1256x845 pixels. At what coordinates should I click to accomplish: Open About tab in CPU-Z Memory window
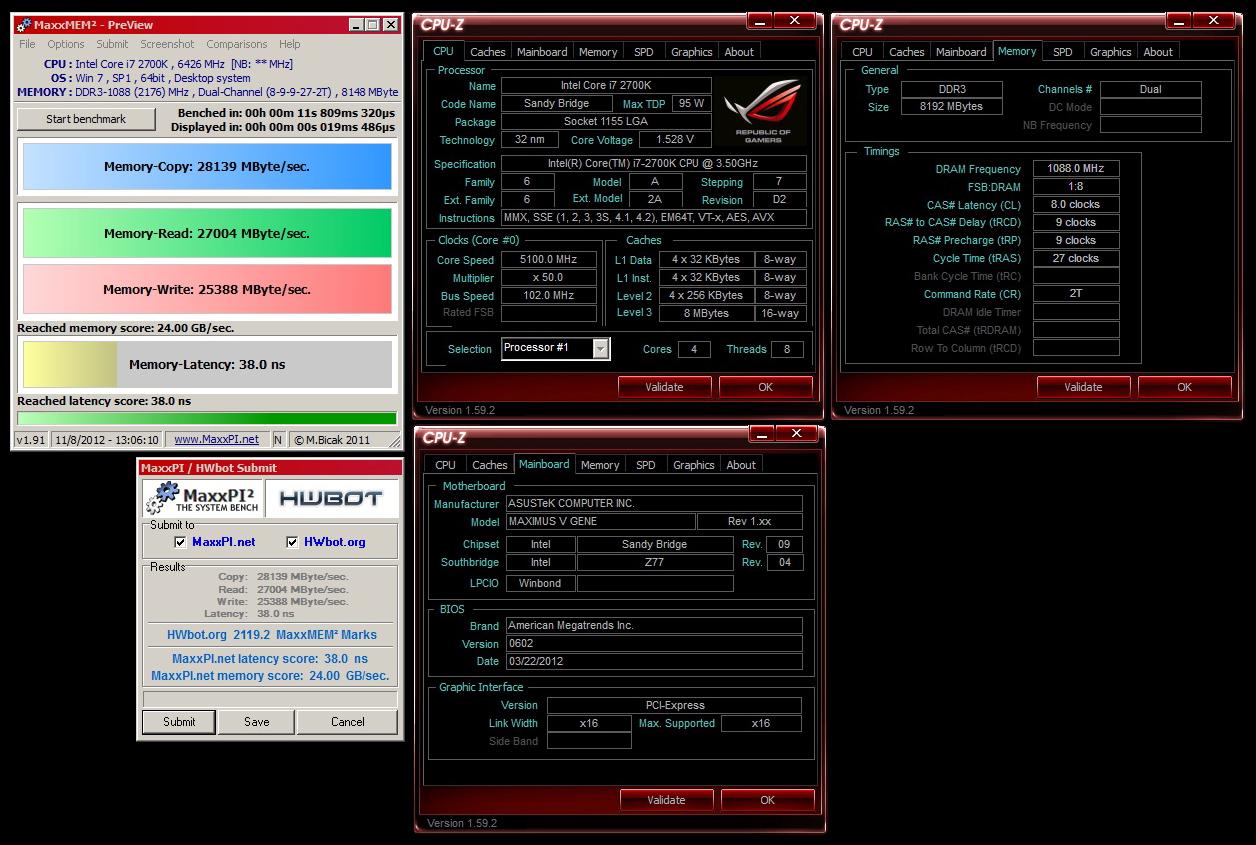coord(1158,52)
